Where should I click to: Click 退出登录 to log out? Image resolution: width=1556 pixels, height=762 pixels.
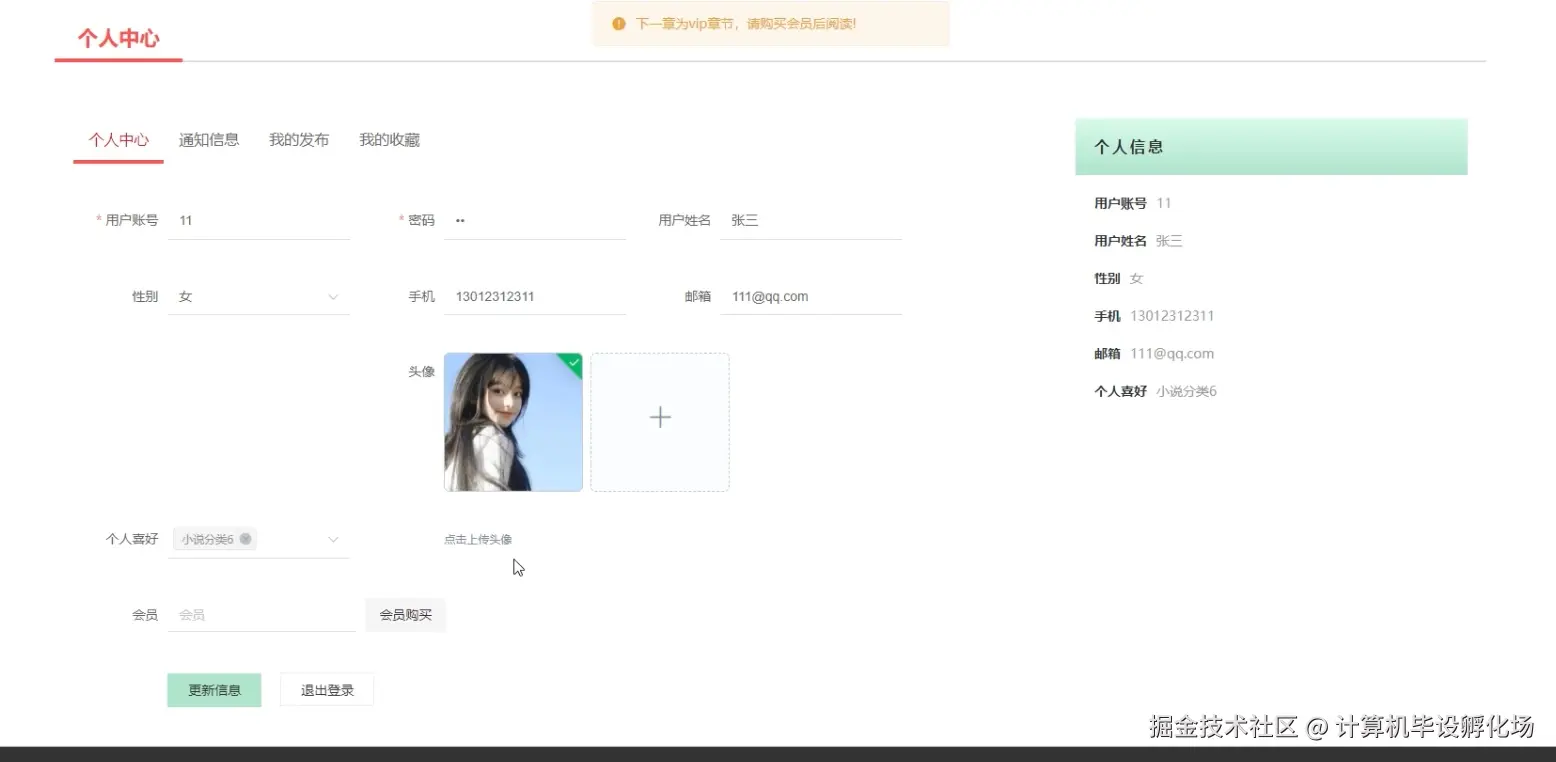point(326,689)
